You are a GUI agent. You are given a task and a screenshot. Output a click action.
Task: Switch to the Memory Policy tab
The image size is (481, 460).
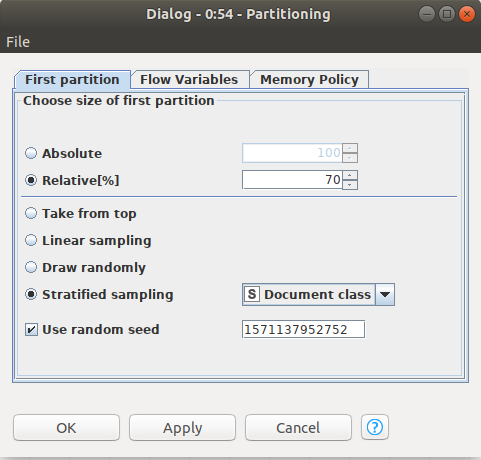309,79
